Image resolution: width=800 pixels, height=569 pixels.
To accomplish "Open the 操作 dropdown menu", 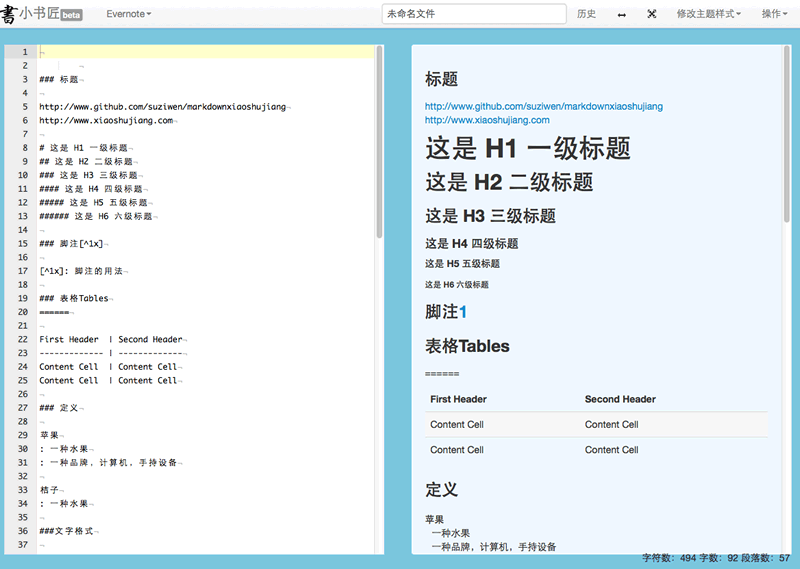I will point(775,14).
